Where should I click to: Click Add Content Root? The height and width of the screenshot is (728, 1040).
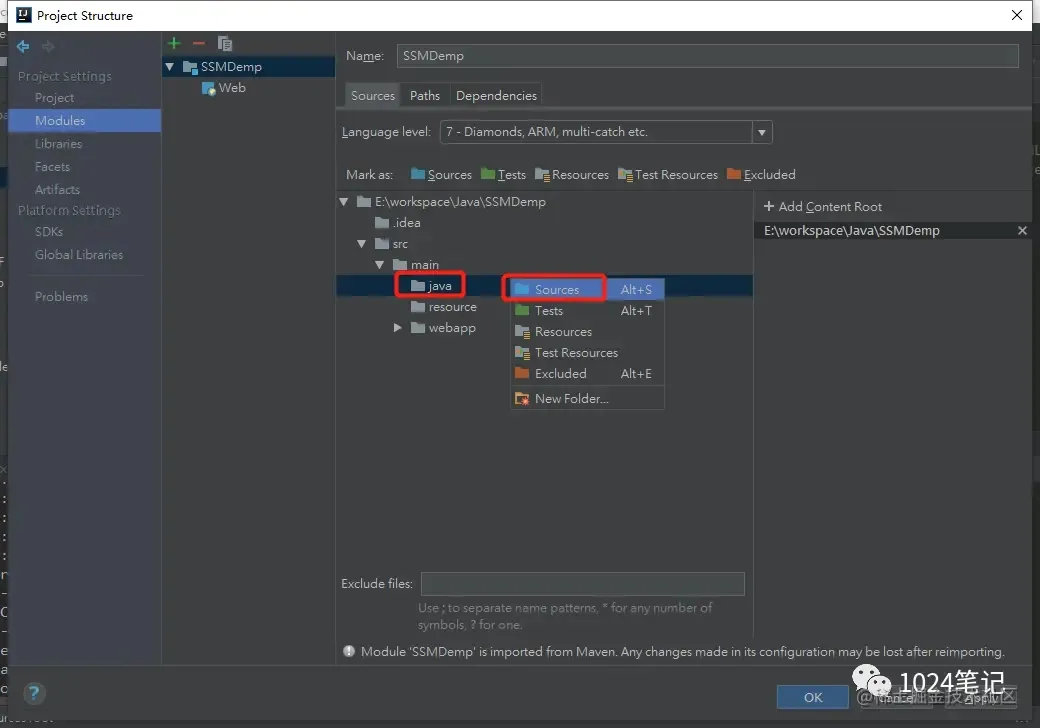coord(822,207)
